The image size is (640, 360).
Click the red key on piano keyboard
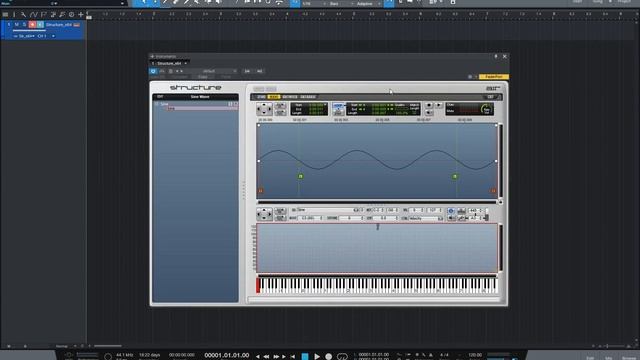[x=258, y=285]
